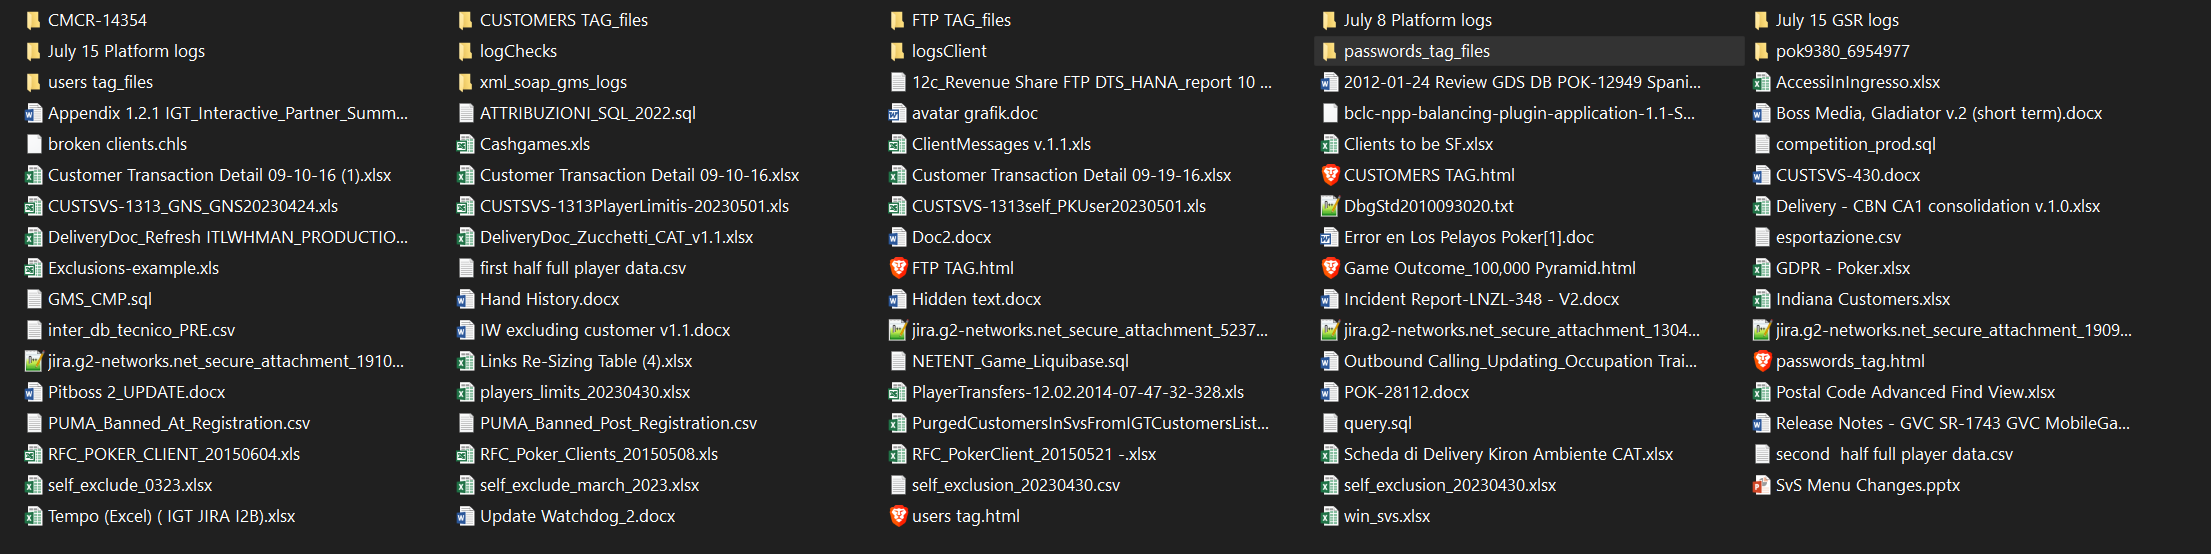Select 'DeliveryDoc_Zucchetti_CAT_v1.1.xlsx' file name
The width and height of the screenshot is (2211, 554).
616,237
